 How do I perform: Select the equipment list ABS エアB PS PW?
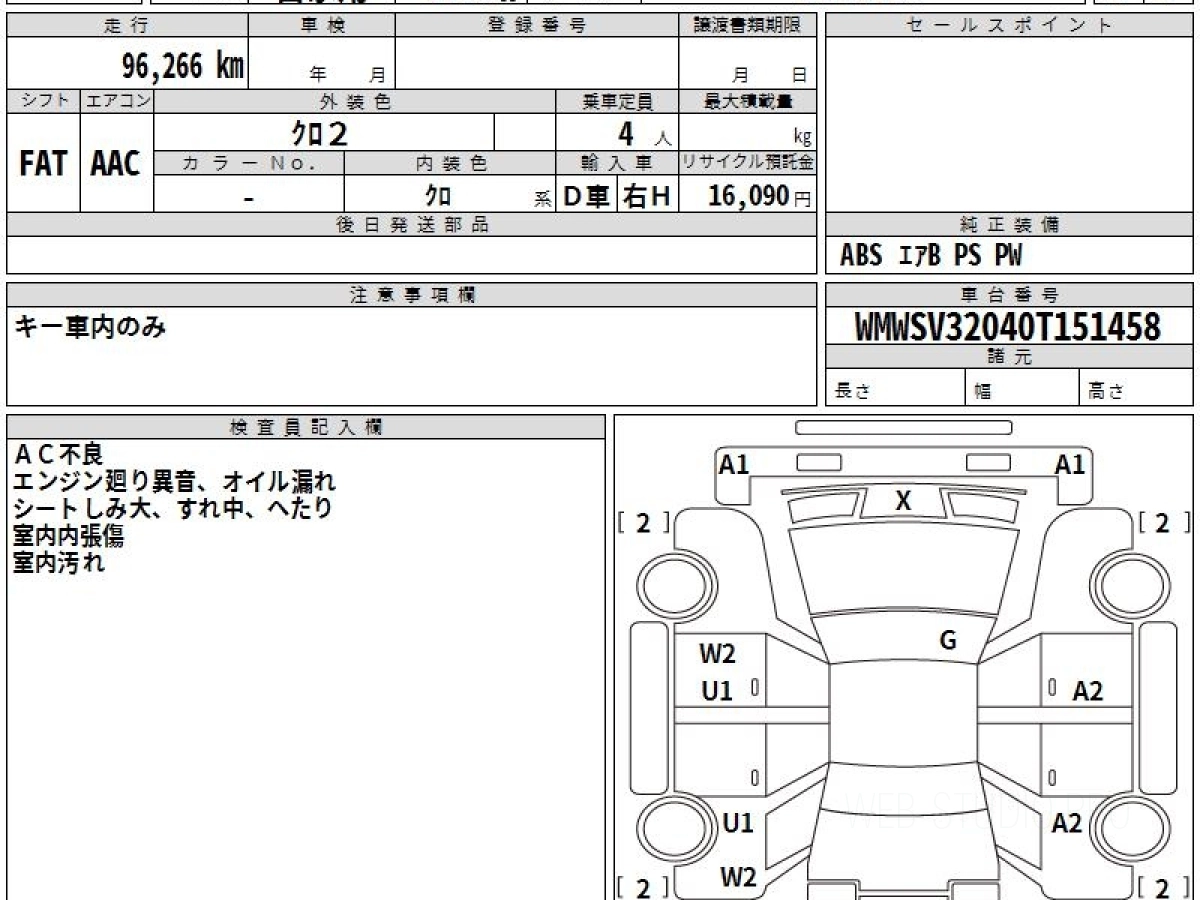click(931, 256)
